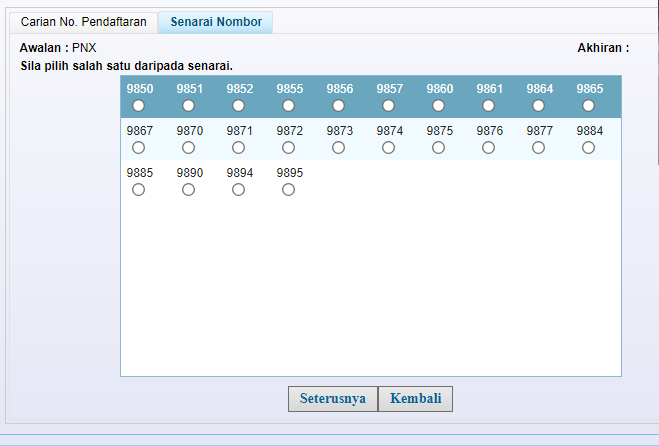
Task: Click the number label 9873
Action: point(340,131)
